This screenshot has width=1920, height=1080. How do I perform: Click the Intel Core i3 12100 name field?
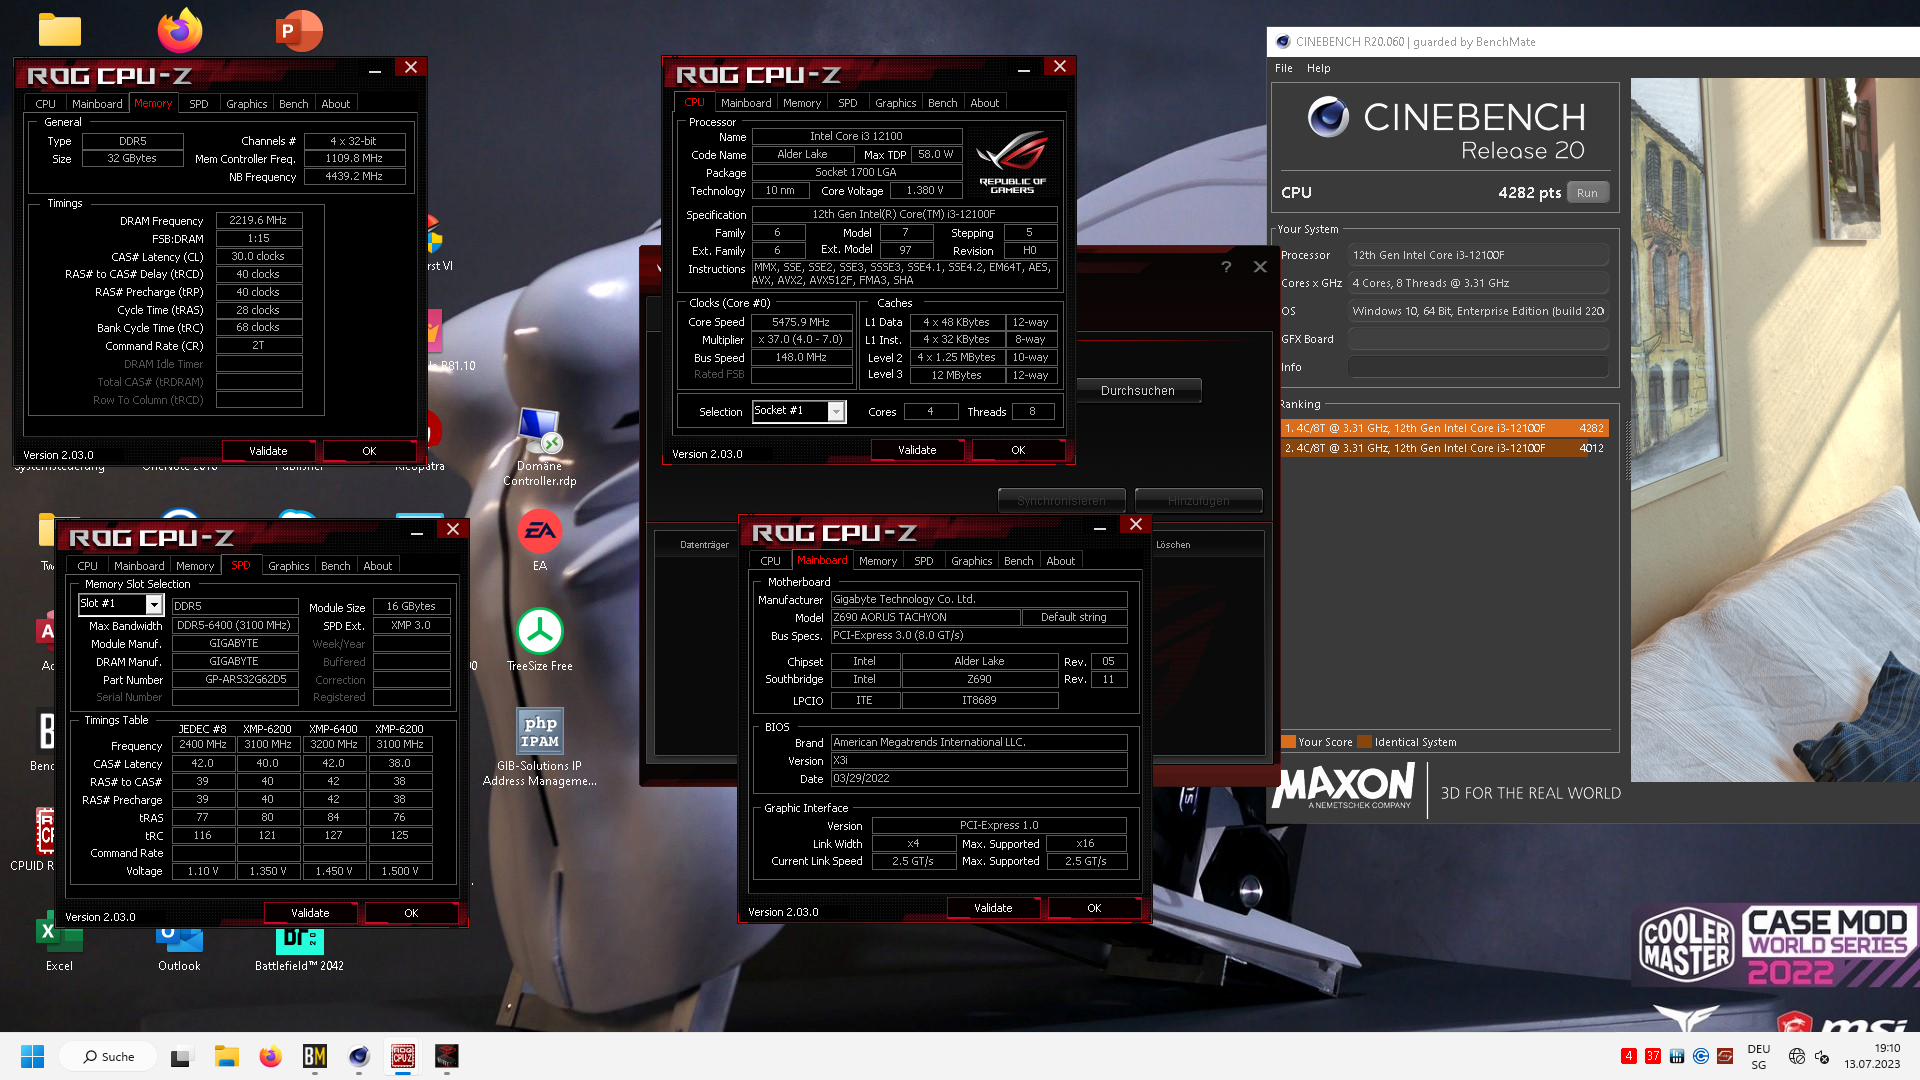click(856, 136)
